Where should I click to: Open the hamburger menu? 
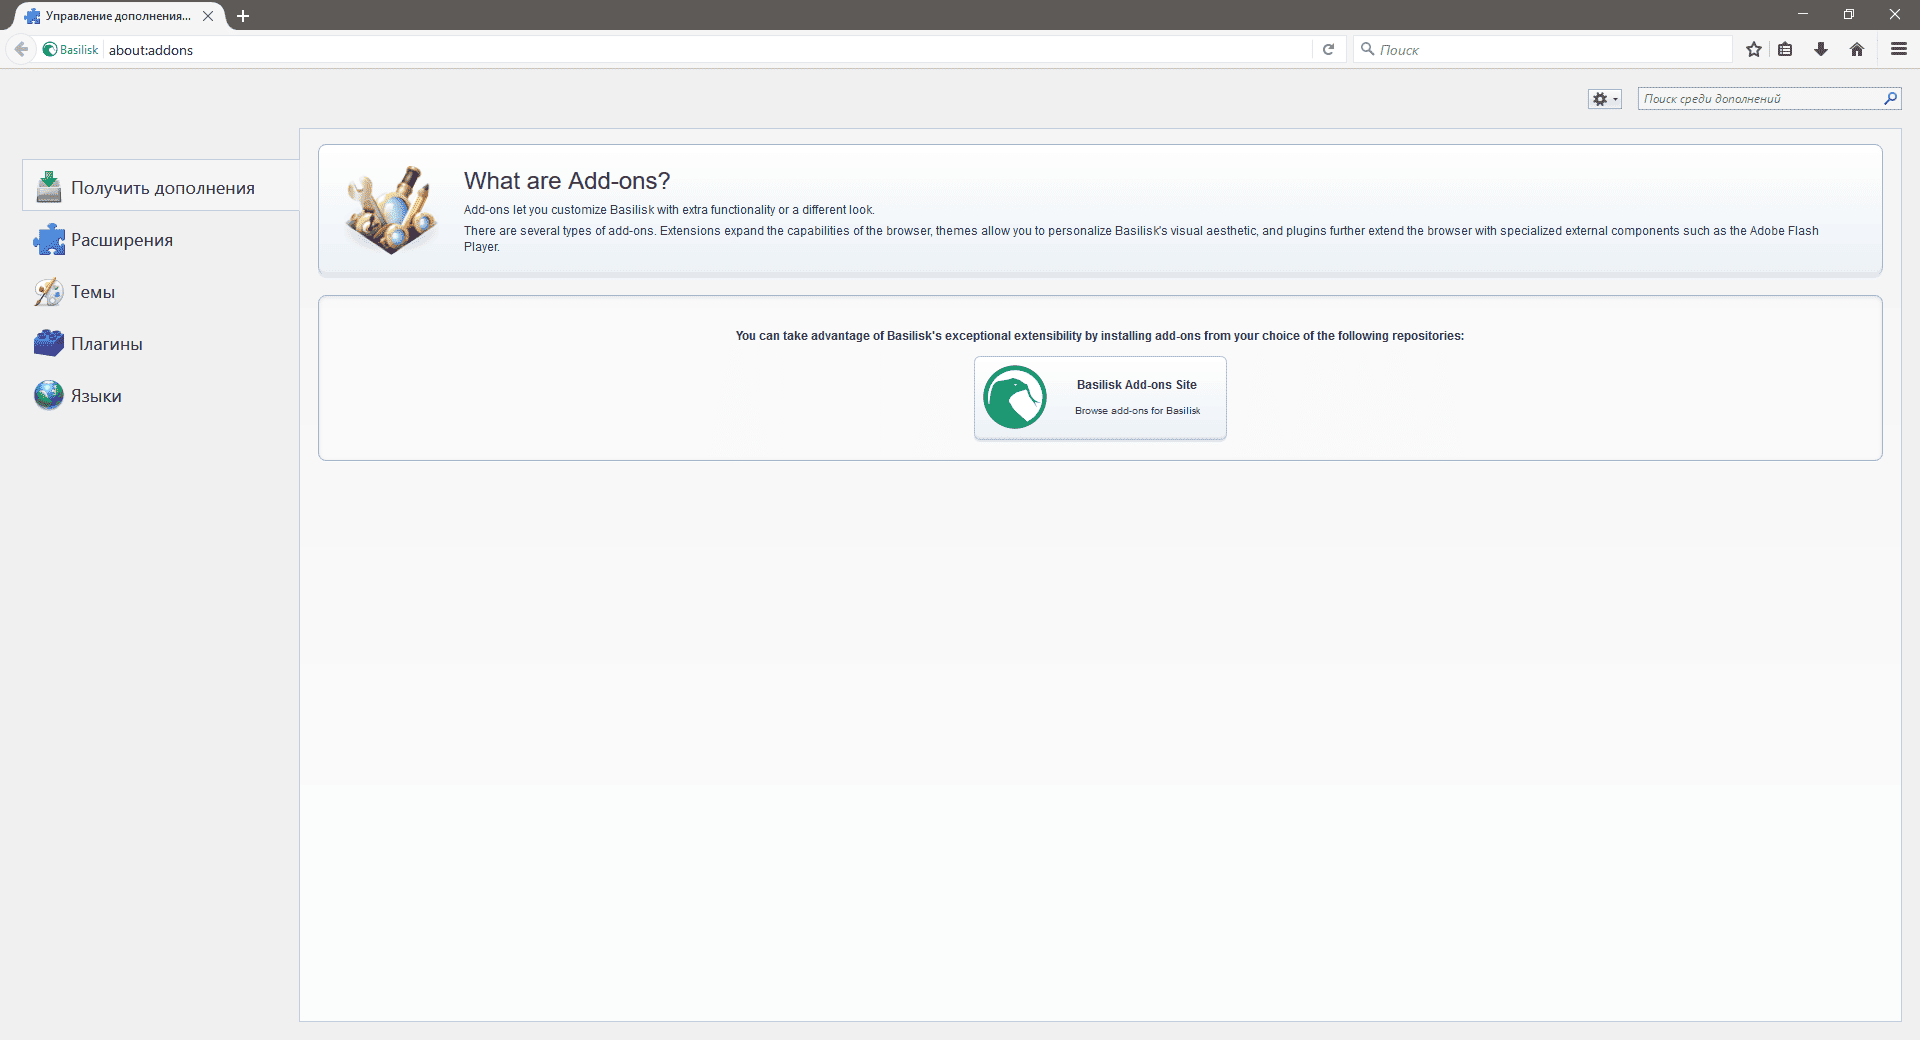click(x=1898, y=49)
